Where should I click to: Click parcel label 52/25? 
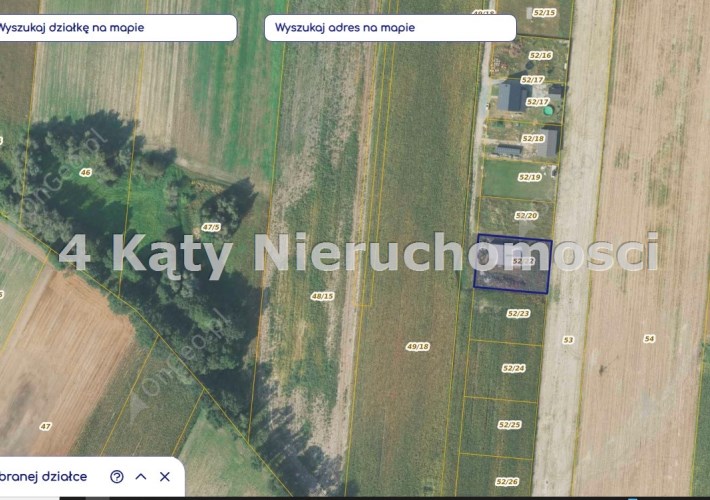[509, 425]
